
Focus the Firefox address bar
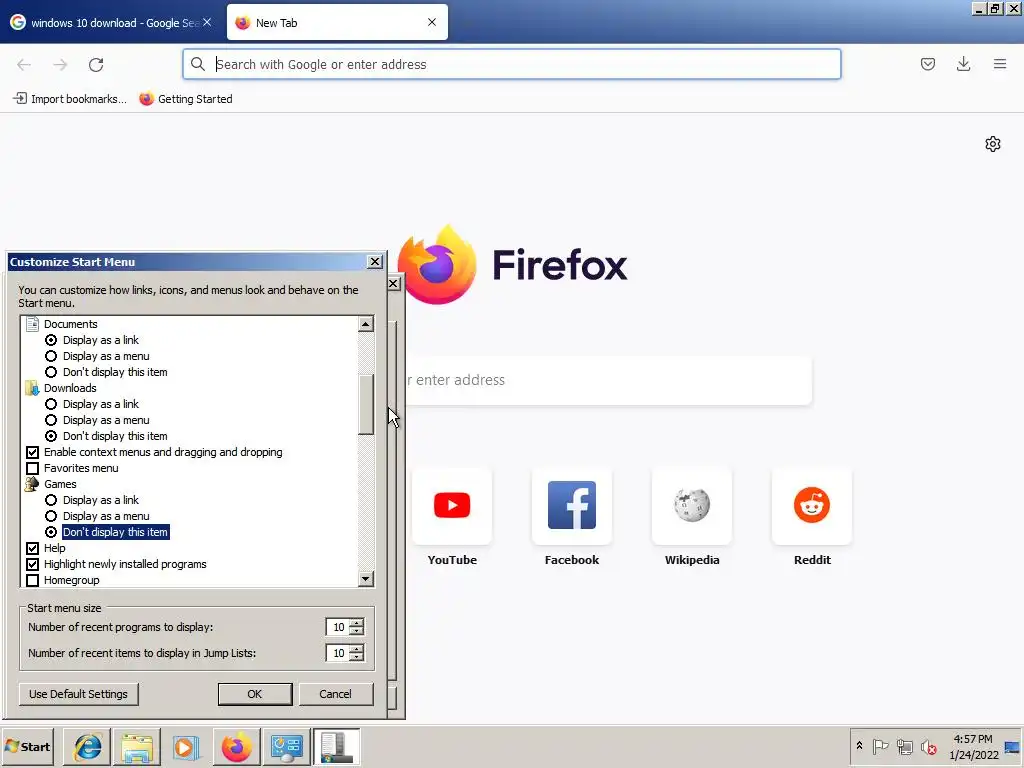511,64
